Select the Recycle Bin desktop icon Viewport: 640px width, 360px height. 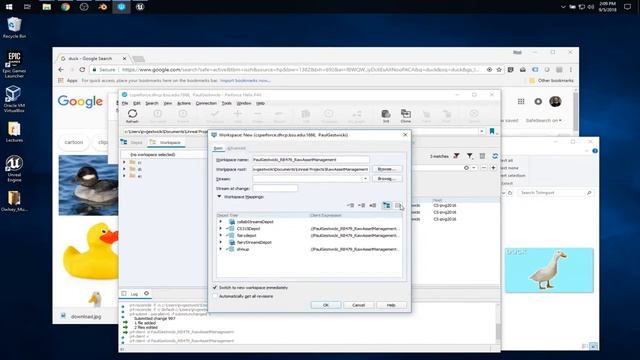pos(14,27)
